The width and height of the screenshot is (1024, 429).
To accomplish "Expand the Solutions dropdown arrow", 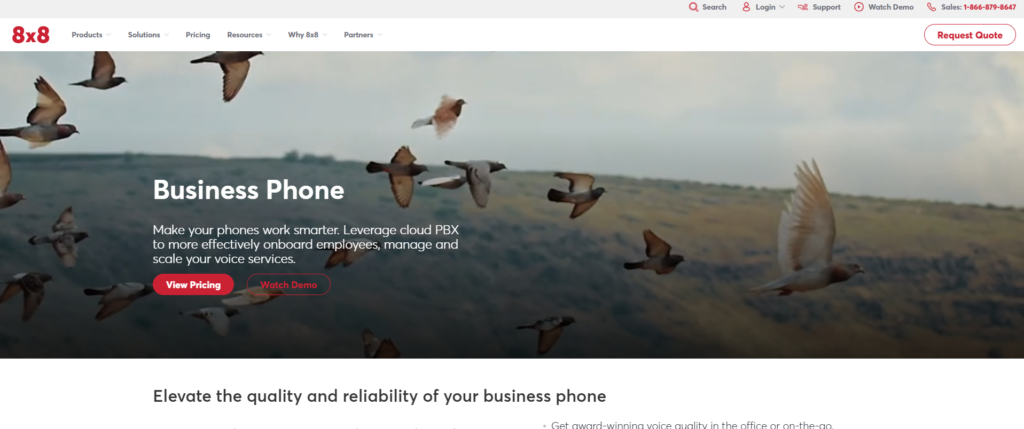I will [x=167, y=35].
